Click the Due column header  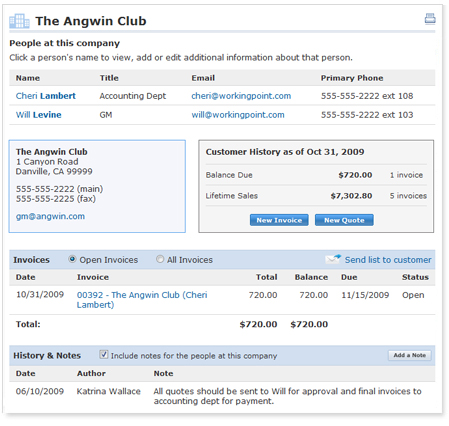tap(349, 277)
